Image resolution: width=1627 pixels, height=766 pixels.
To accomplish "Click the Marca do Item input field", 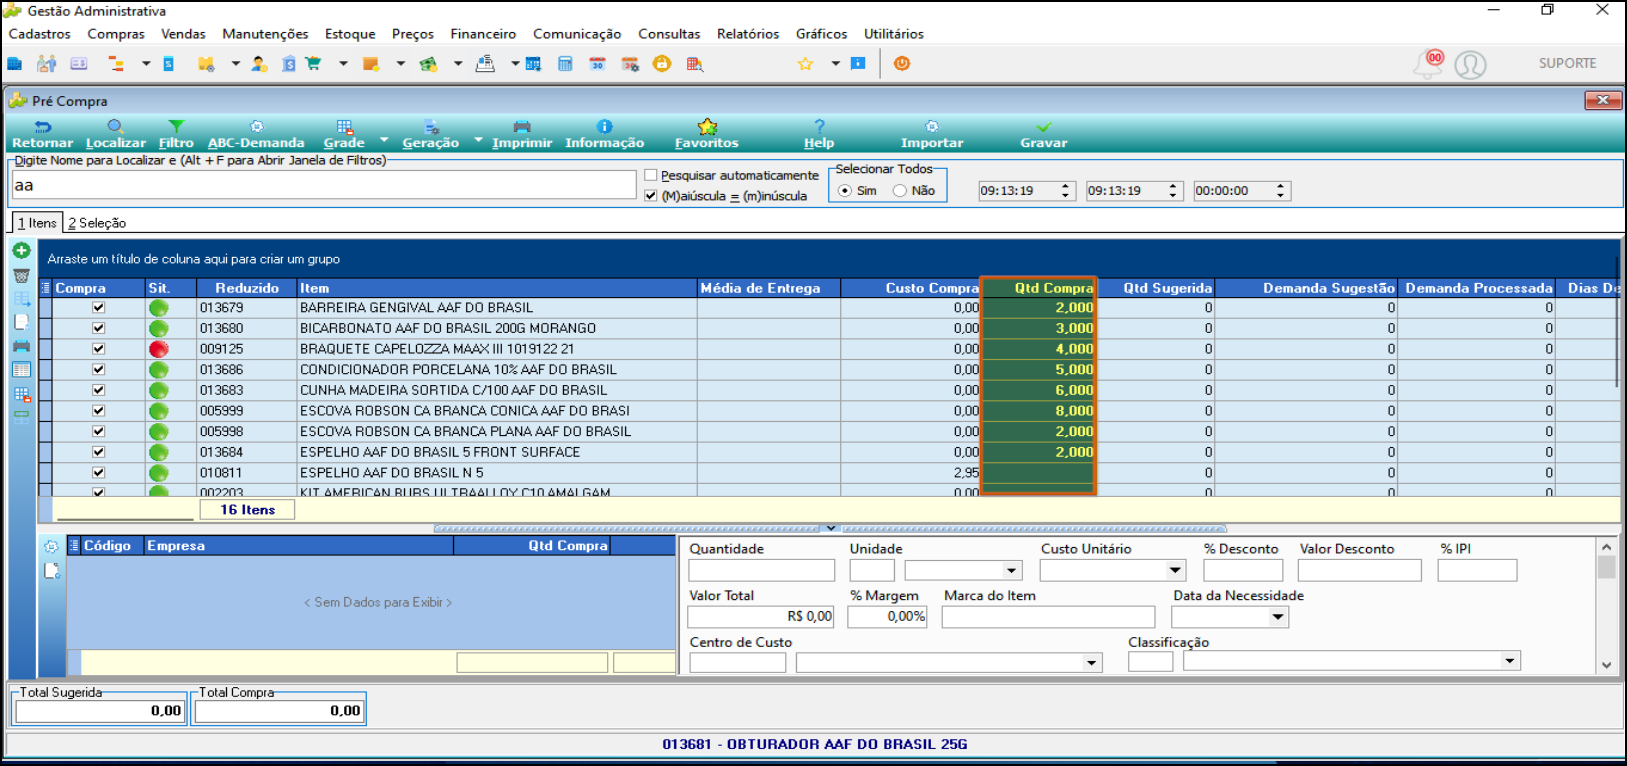I will (x=1048, y=617).
